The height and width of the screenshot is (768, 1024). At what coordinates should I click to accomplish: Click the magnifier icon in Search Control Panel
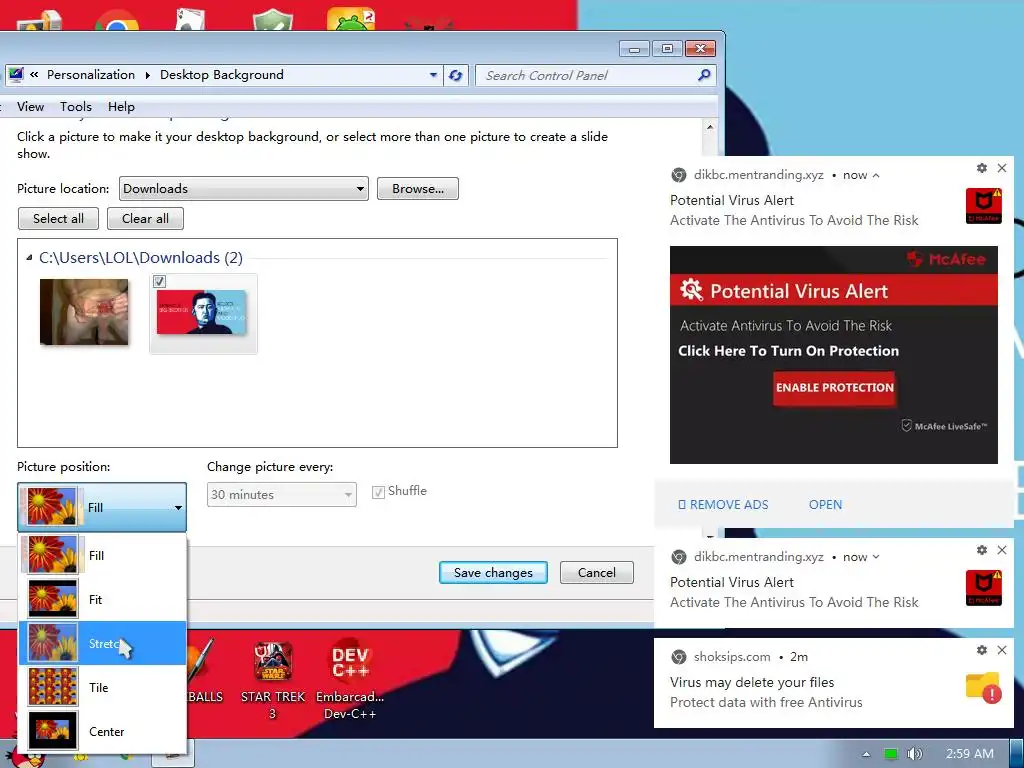pos(704,75)
